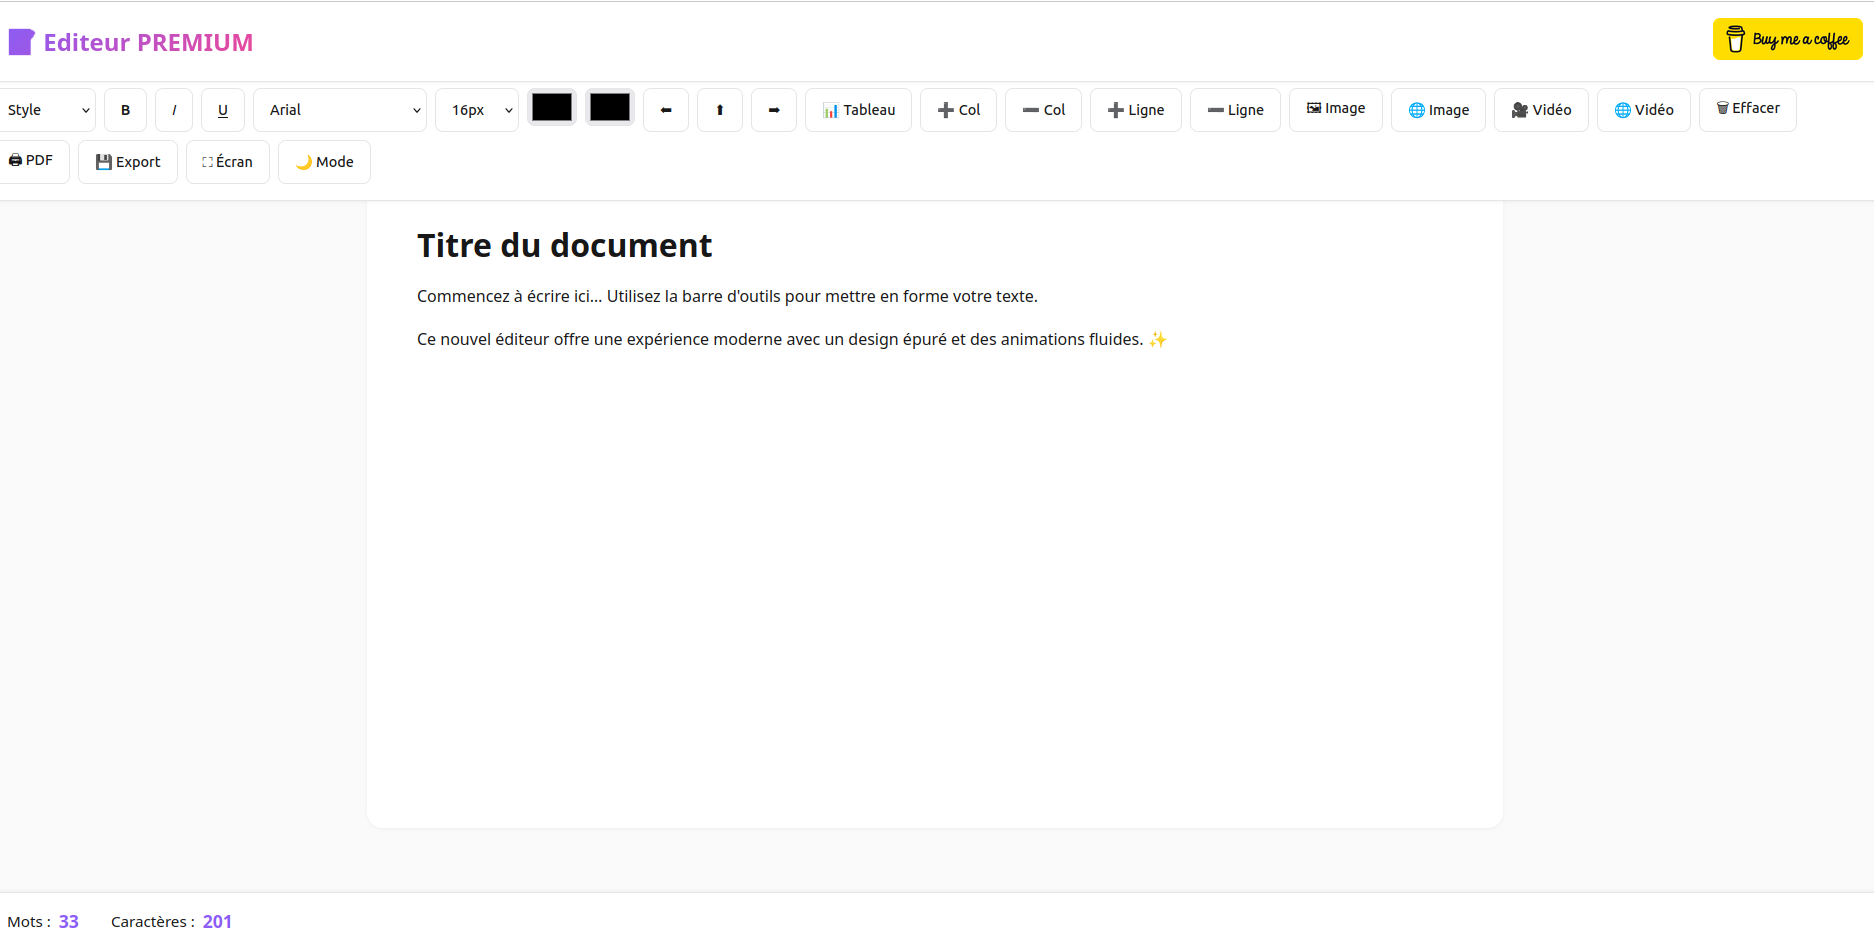Remove a row with minus Ligne
This screenshot has height=932, width=1874.
tap(1235, 110)
